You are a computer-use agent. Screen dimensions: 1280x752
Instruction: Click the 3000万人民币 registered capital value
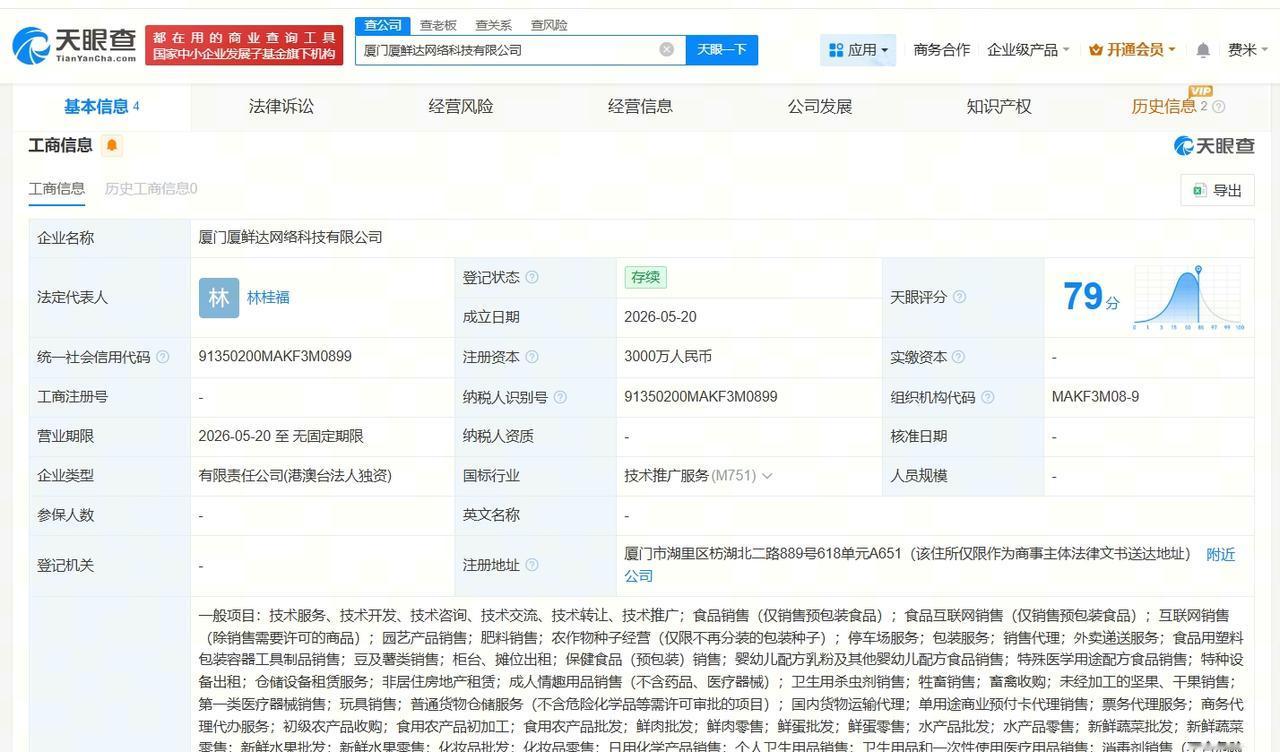[668, 357]
